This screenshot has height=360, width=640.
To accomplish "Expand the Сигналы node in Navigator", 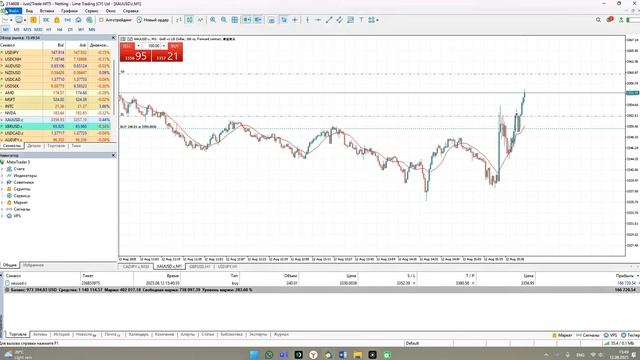I will click(x=2, y=209).
